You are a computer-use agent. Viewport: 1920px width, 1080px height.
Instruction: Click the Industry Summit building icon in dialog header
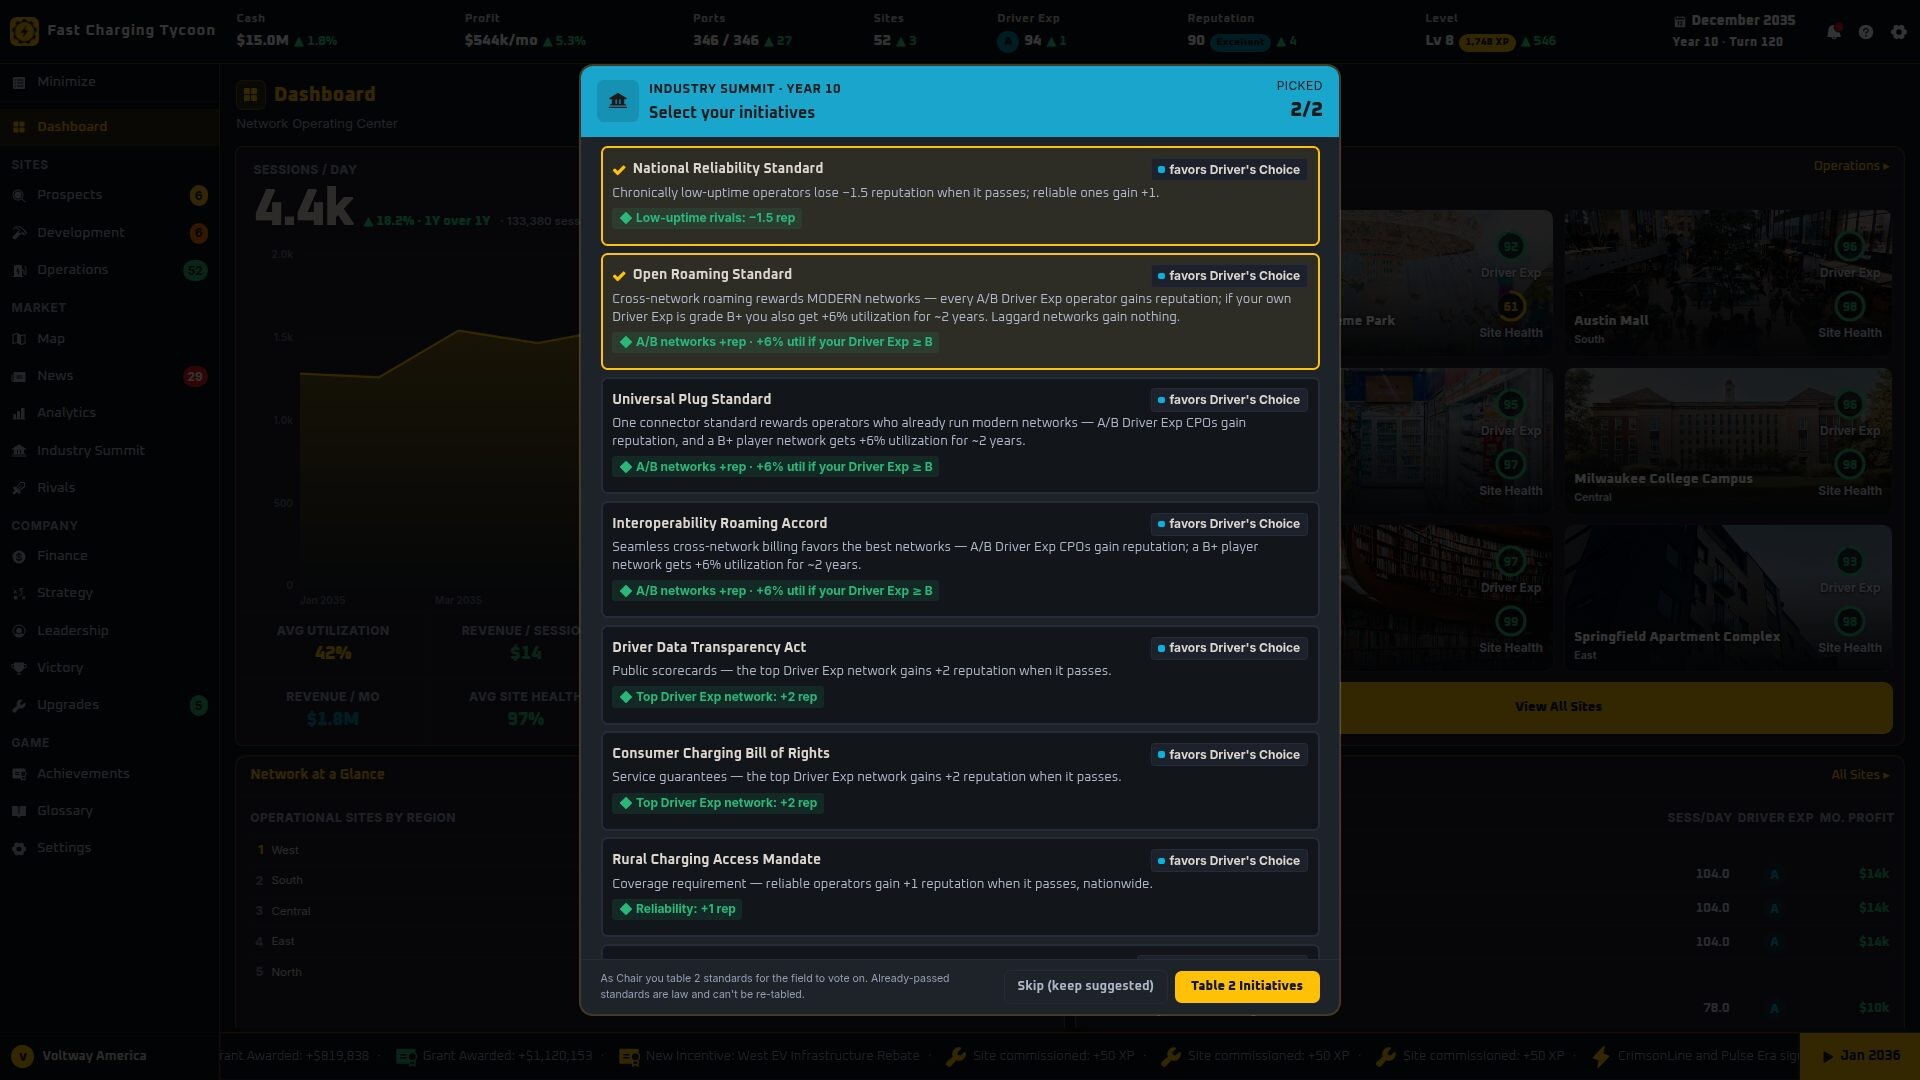(618, 101)
